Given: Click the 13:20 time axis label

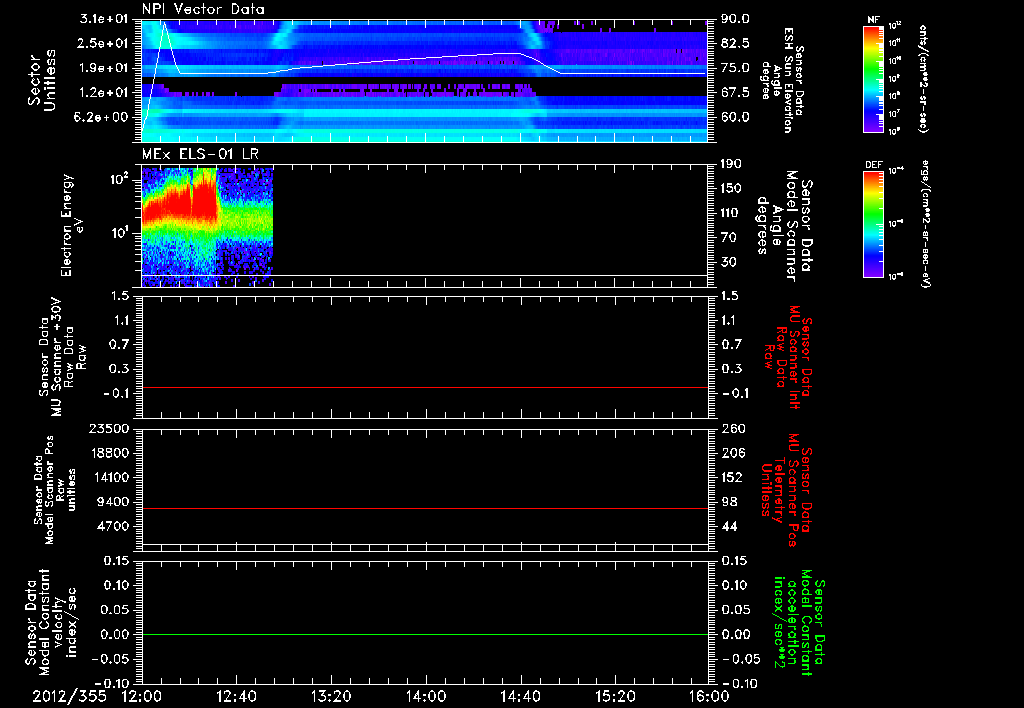Looking at the screenshot, I should [331, 696].
